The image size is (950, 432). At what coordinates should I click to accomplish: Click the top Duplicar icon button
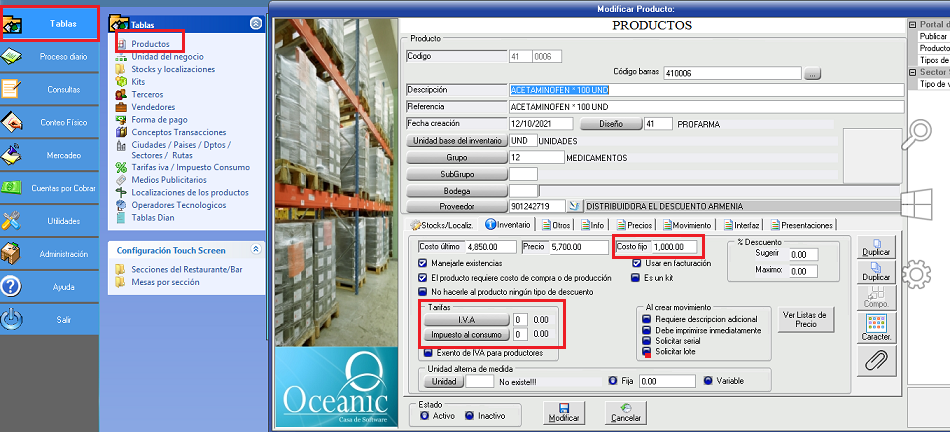(876, 246)
